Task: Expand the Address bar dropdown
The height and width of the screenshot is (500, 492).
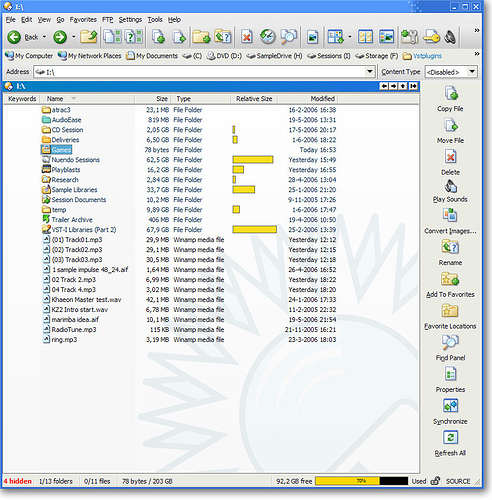Action: (370, 72)
